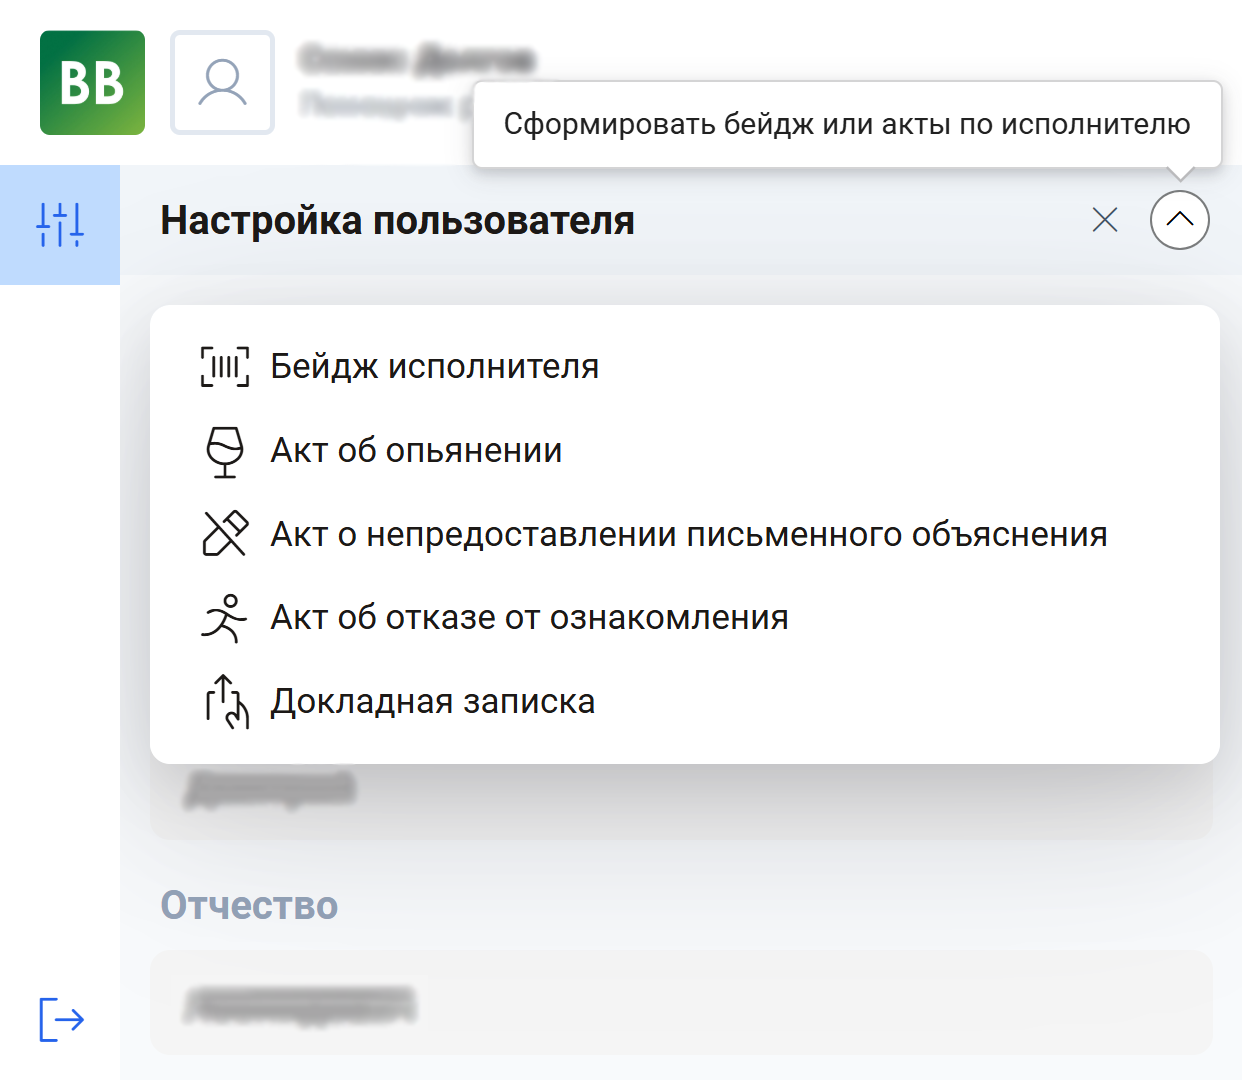Close the user settings panel with X
The width and height of the screenshot is (1242, 1080).
[x=1105, y=220]
